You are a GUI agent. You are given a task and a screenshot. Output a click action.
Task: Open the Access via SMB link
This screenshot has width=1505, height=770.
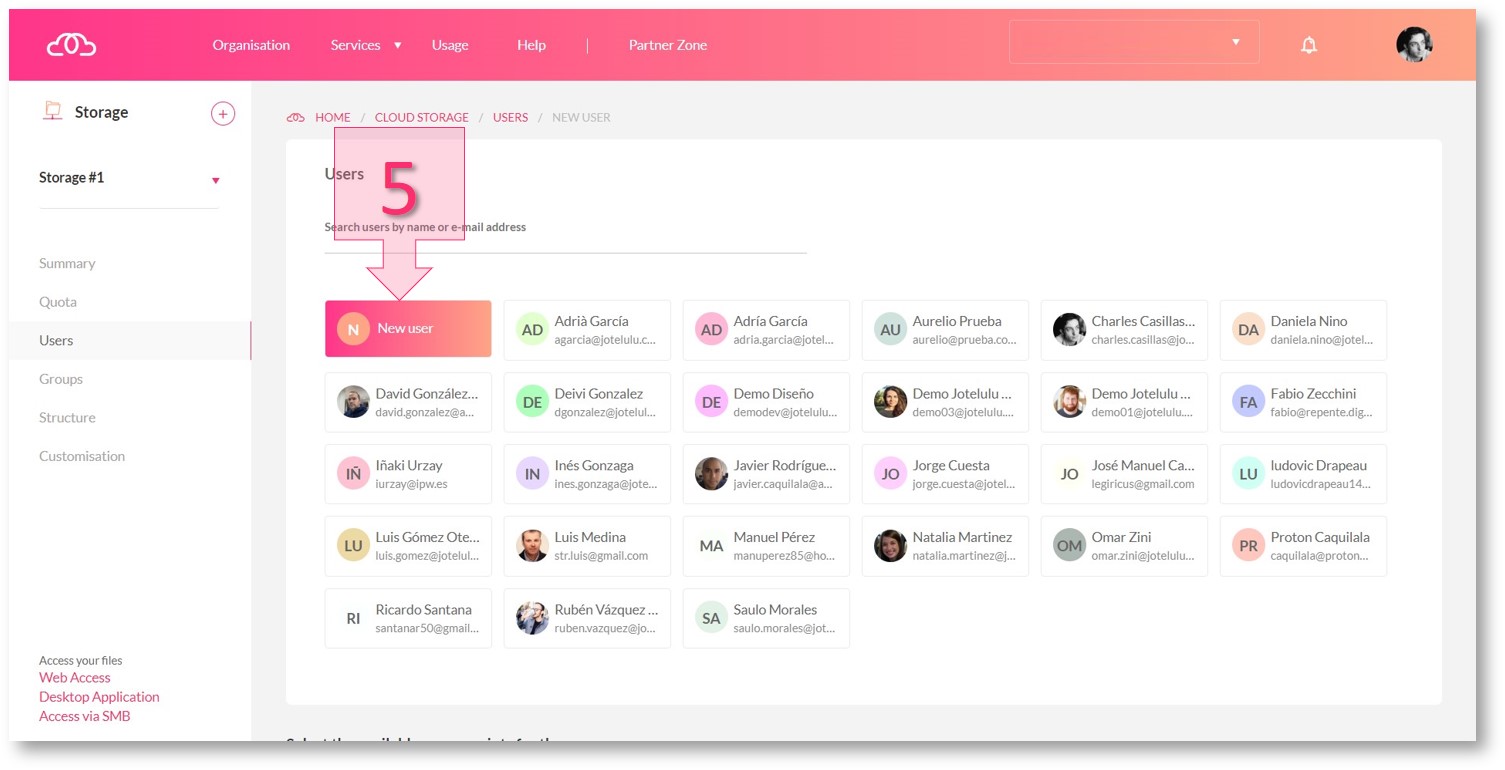(85, 716)
